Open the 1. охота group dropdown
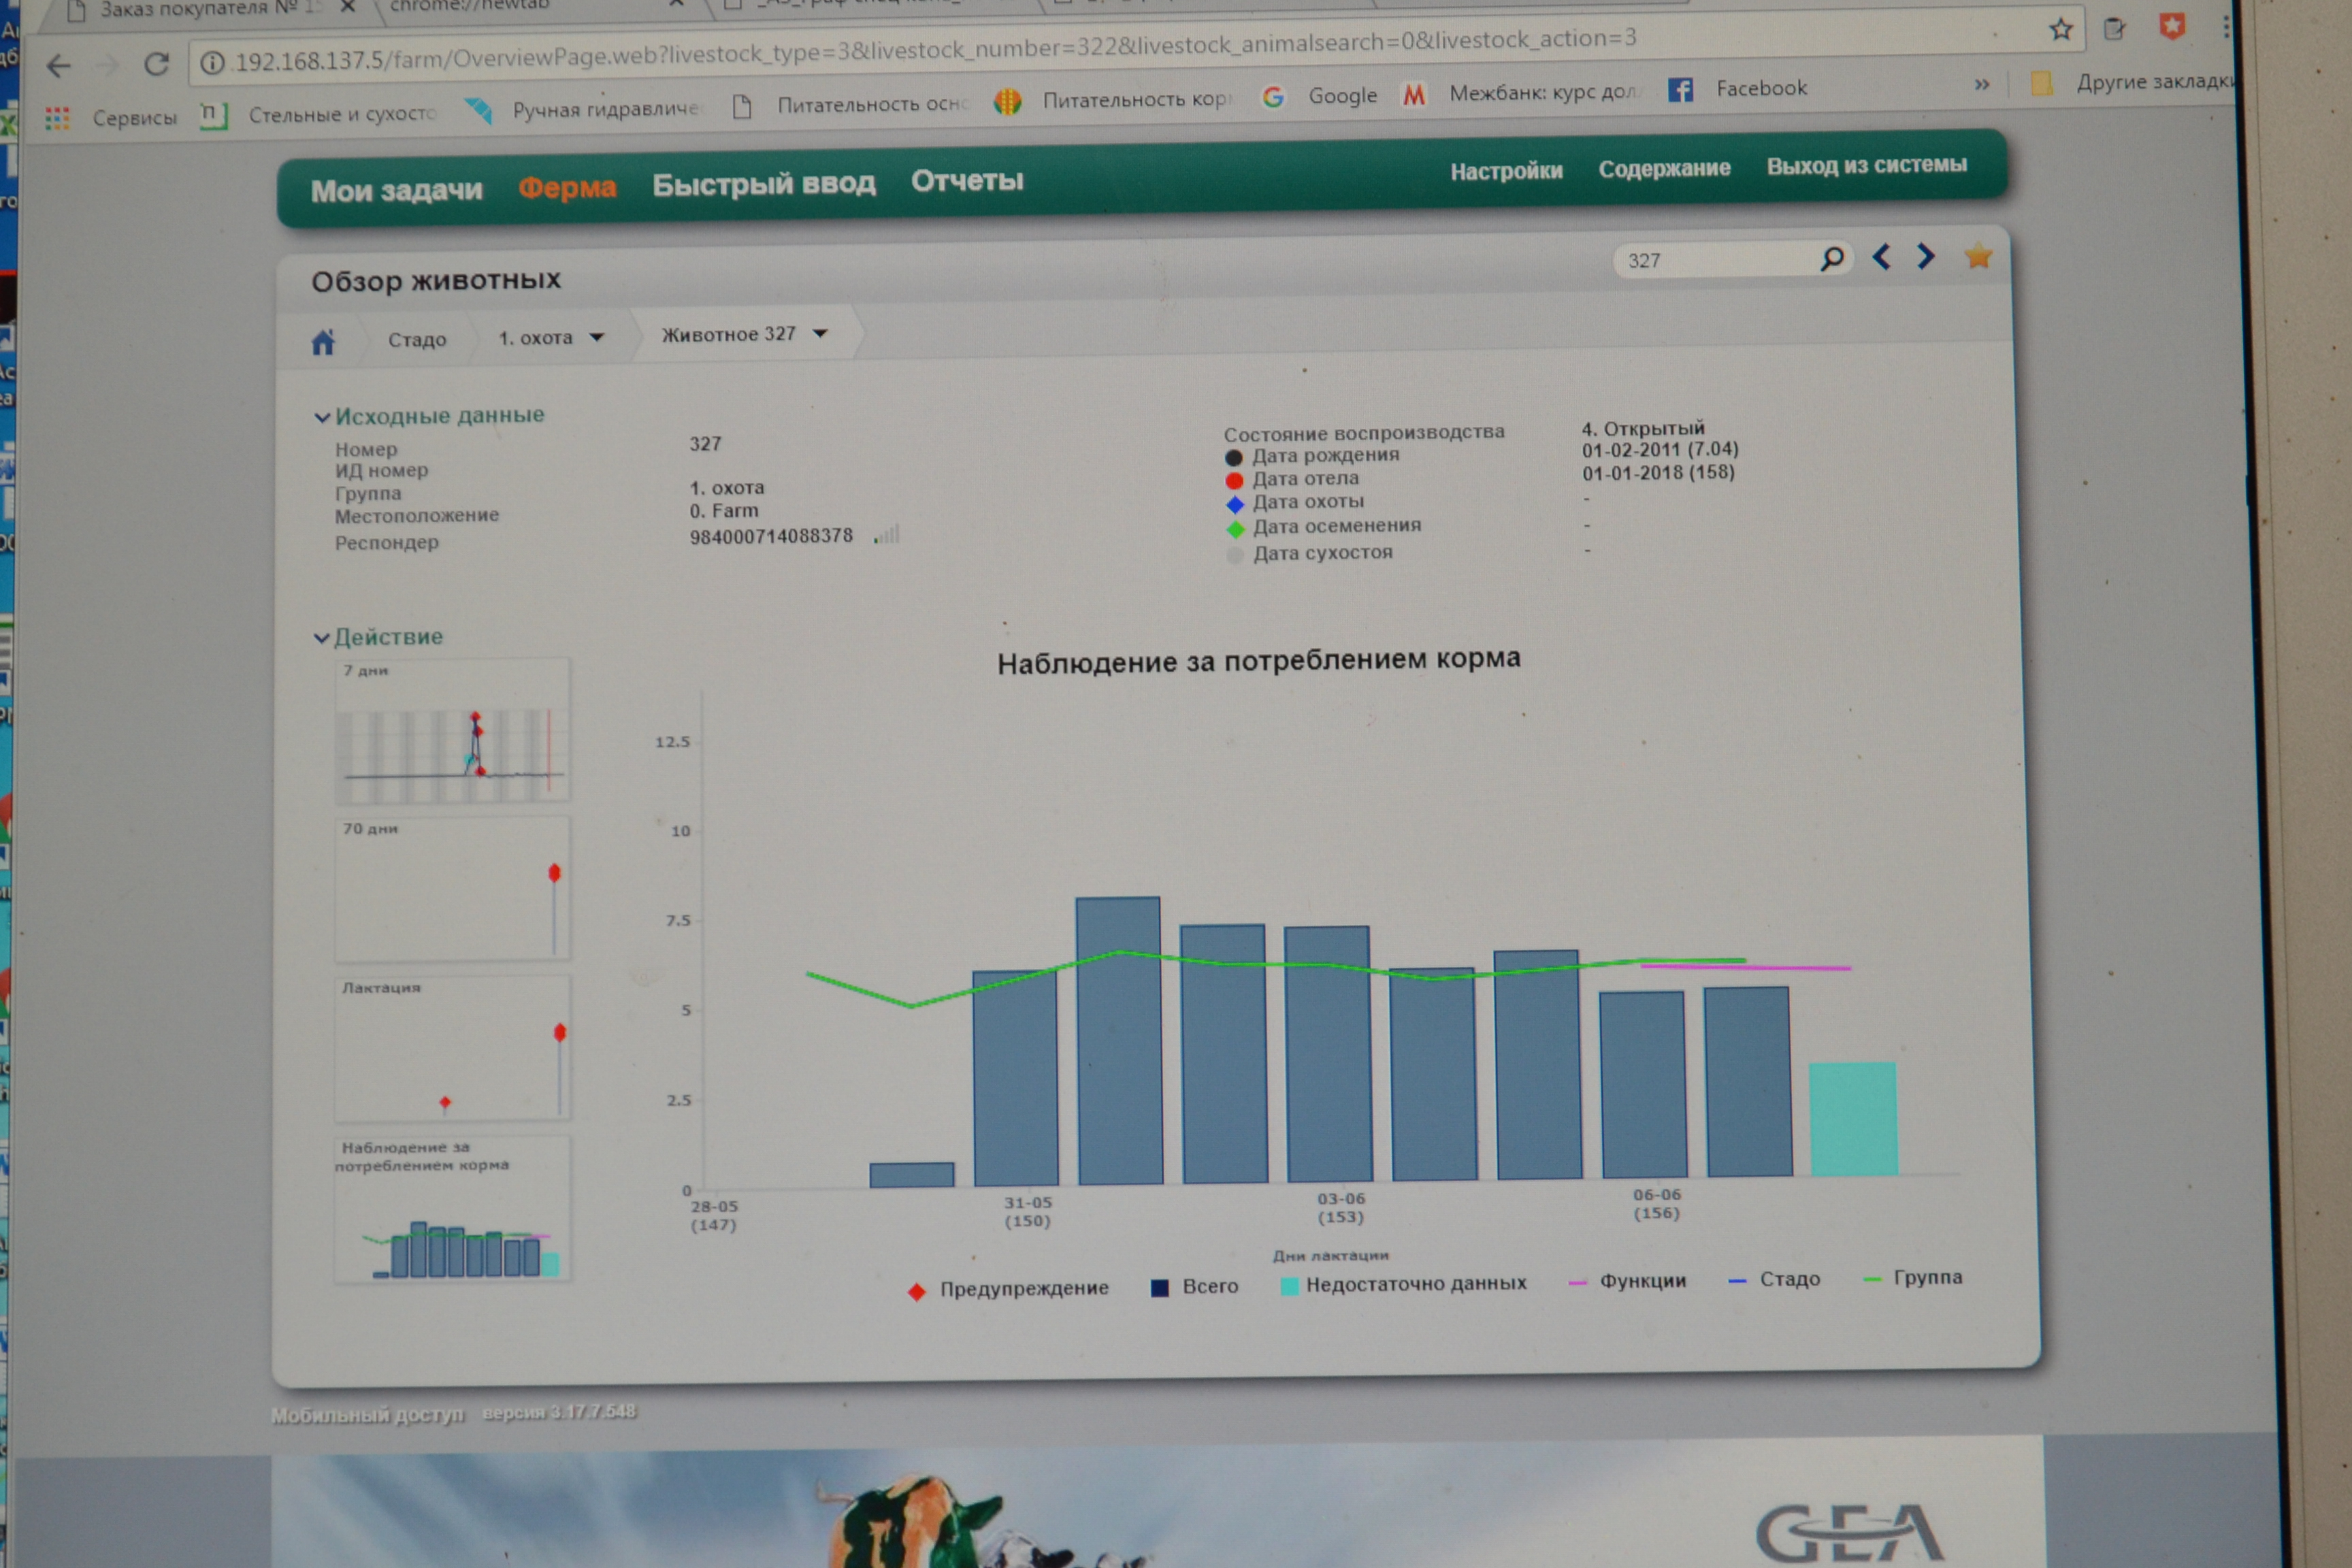 (x=596, y=337)
